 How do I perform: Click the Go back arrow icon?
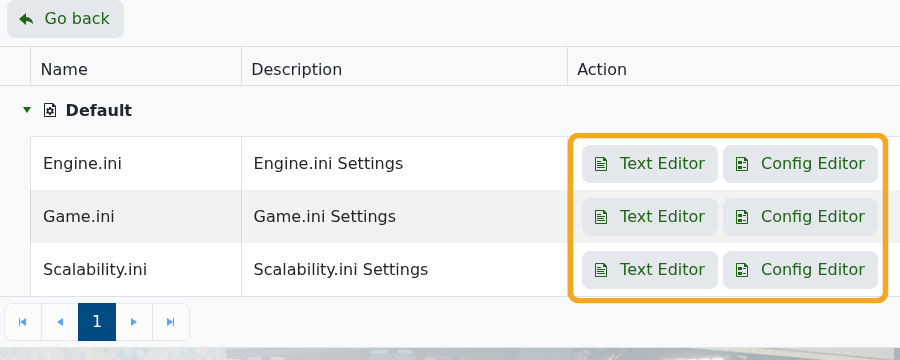pyautogui.click(x=26, y=19)
